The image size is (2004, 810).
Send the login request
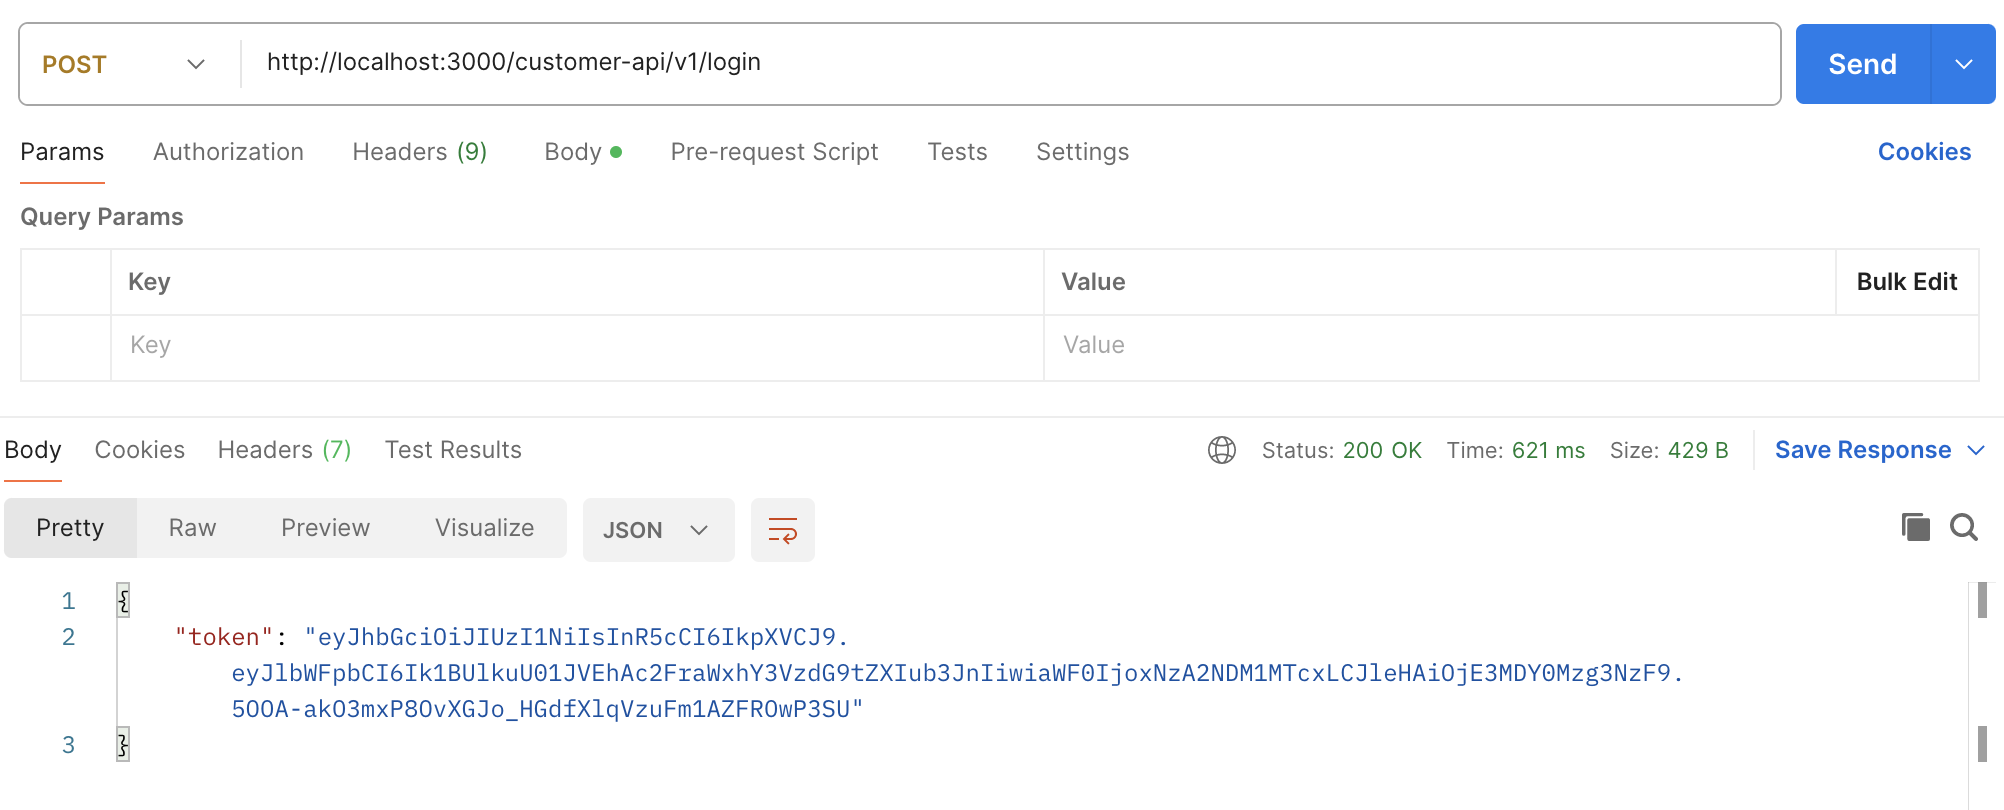click(1862, 64)
